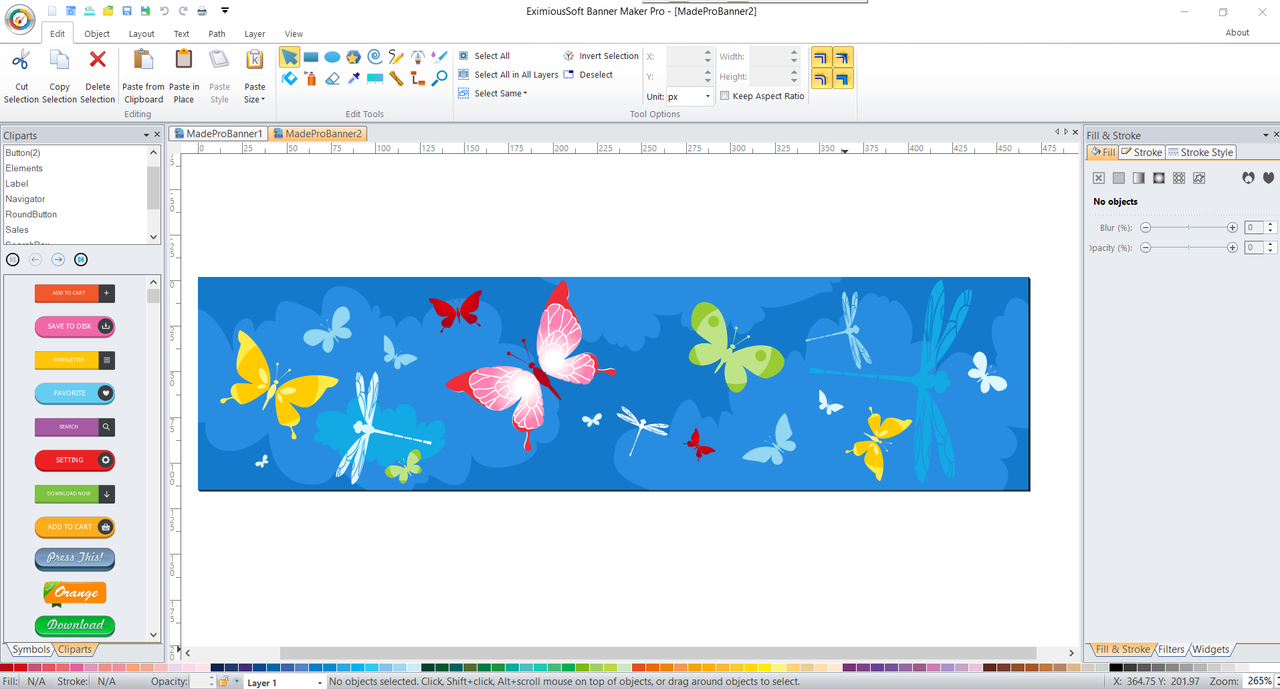This screenshot has height=689, width=1280.
Task: Click the Paste in Place icon
Action: [x=184, y=60]
